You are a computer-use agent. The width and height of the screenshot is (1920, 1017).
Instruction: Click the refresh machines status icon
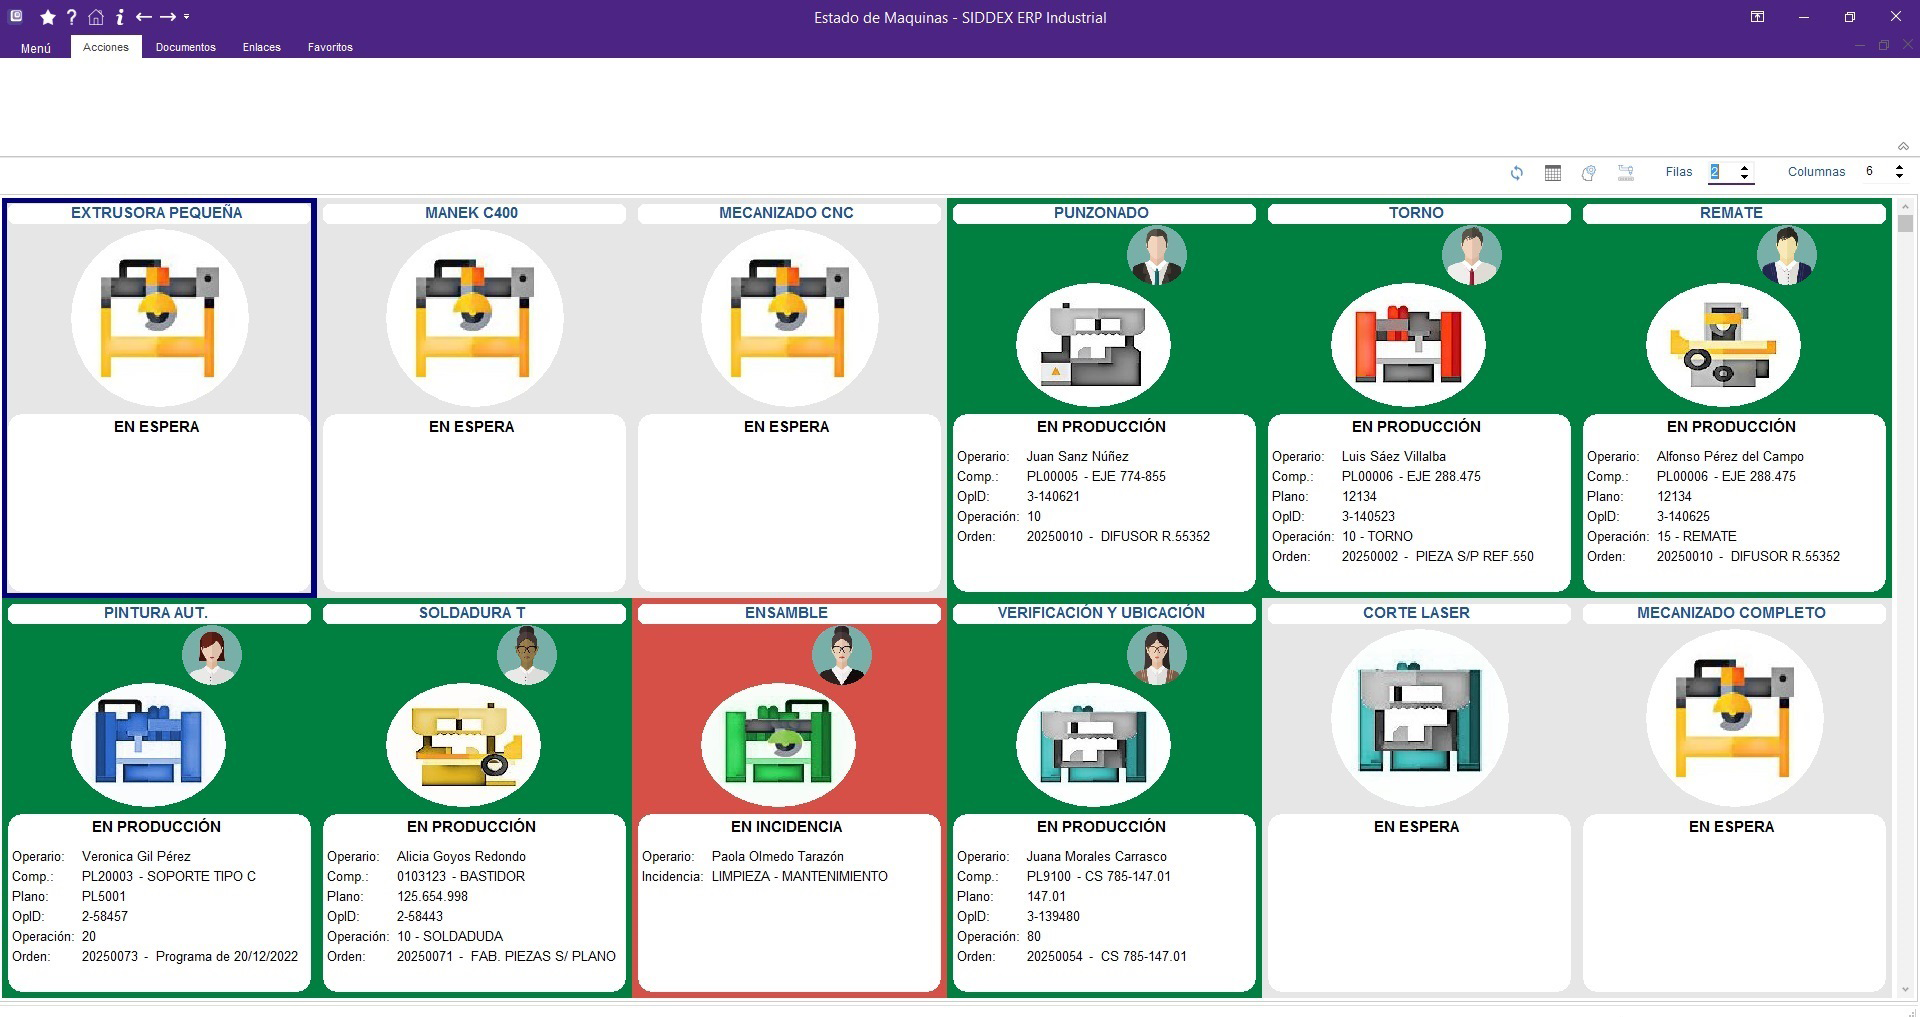point(1516,173)
